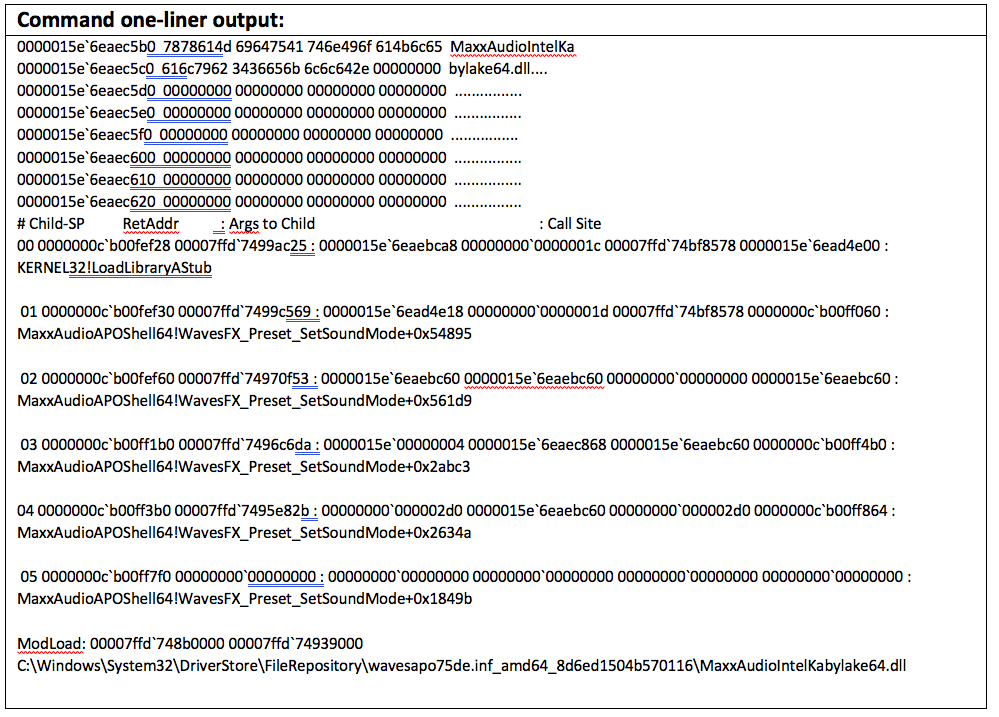999x717 pixels.
Task: Click frame 01 Child-SP 0000000c`b00fef30
Action: pyautogui.click(x=108, y=312)
